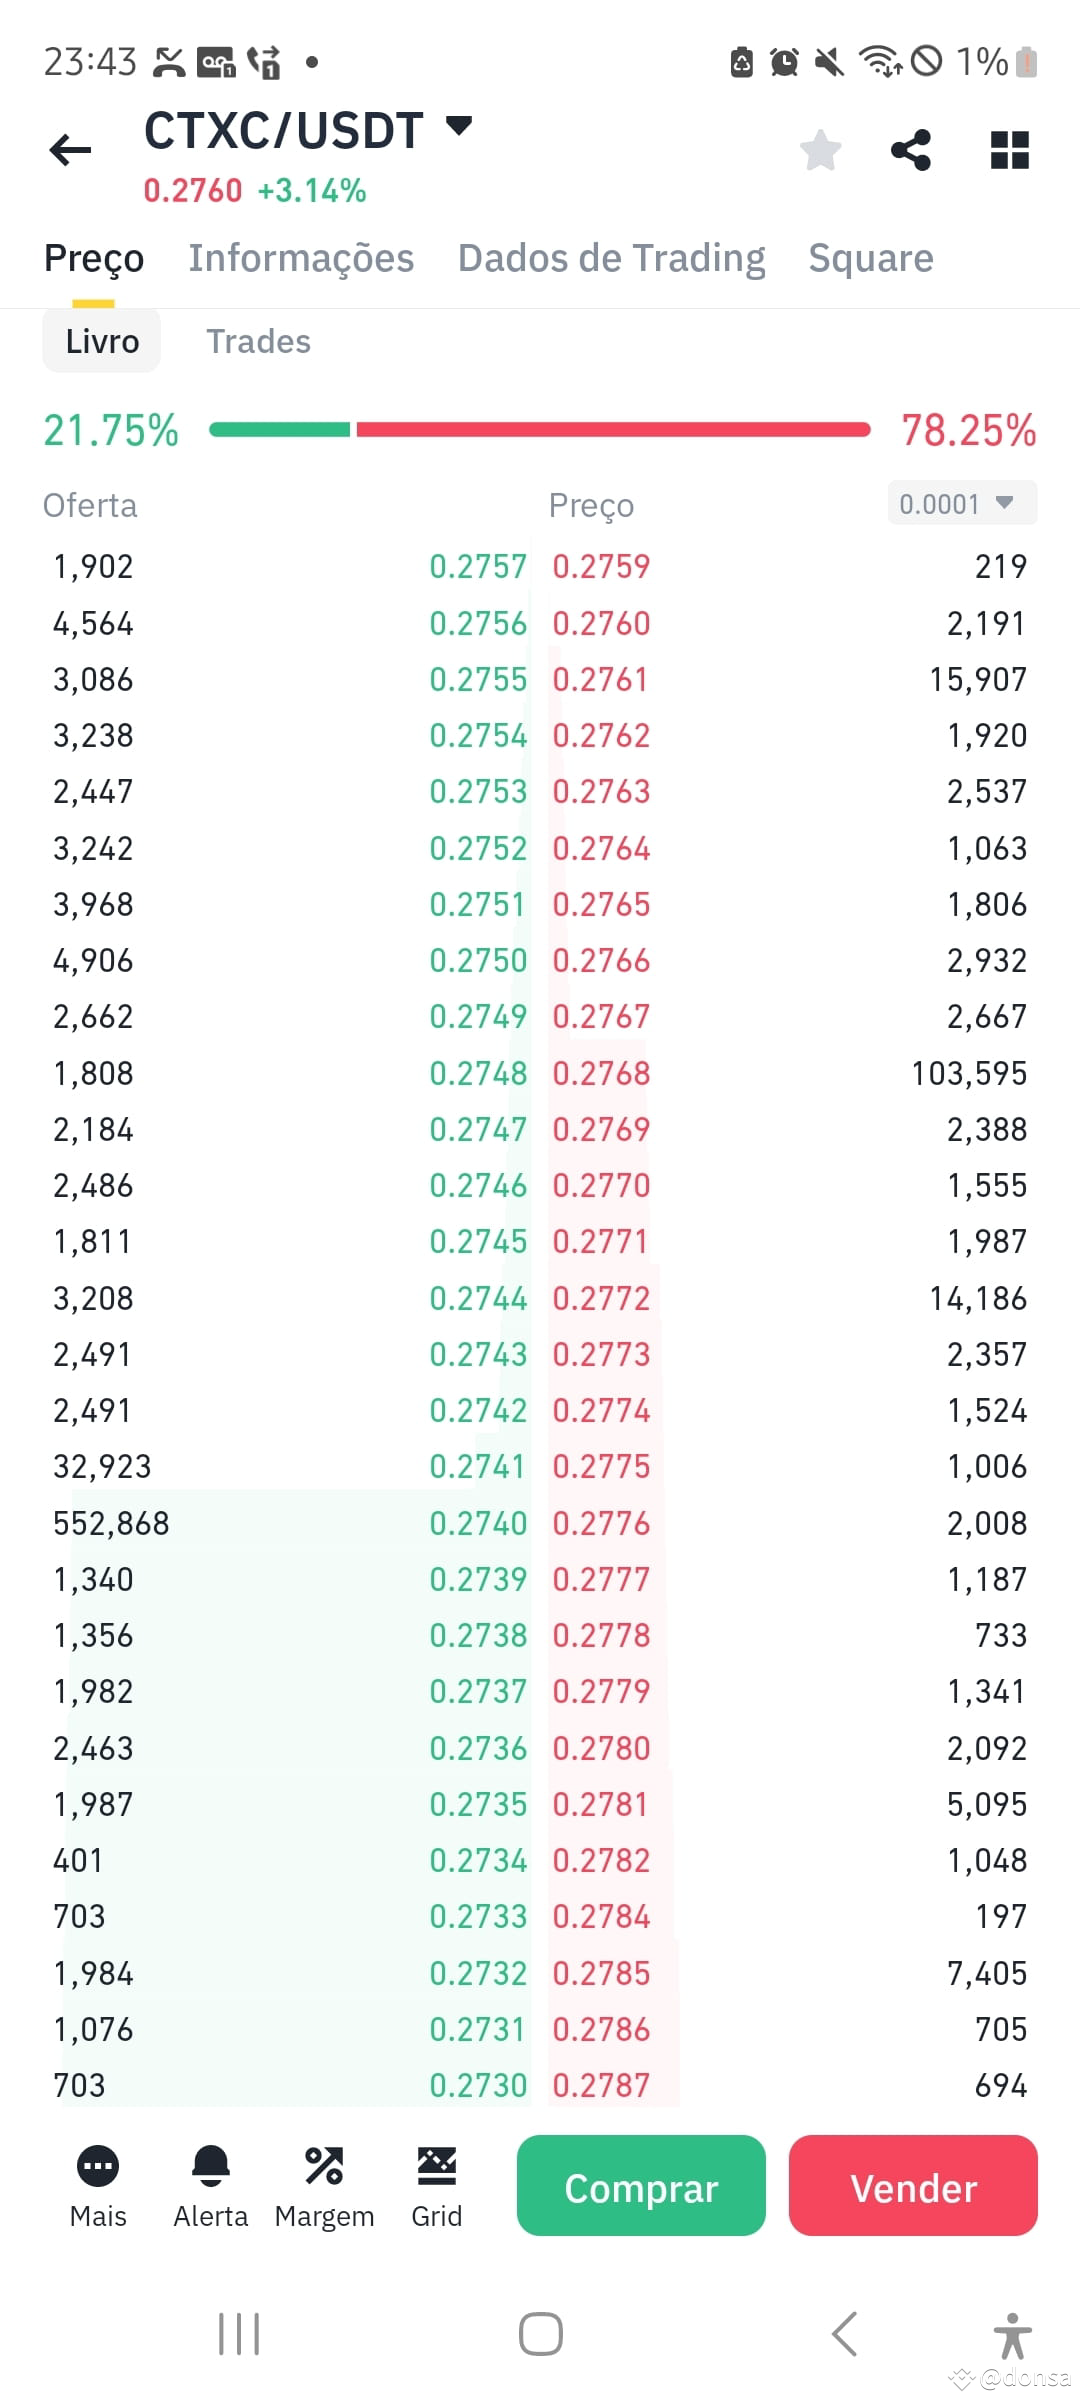Viewport: 1080px width, 2400px height.
Task: Open the share options
Action: [x=912, y=150]
